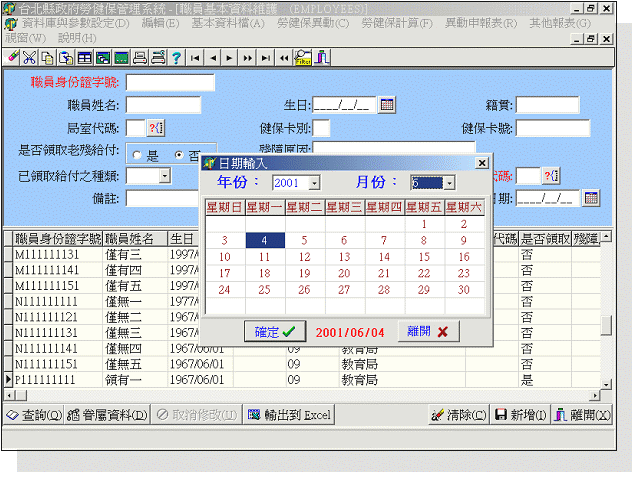Click the 職員姓名 input field
The width and height of the screenshot is (640, 480).
click(x=163, y=104)
